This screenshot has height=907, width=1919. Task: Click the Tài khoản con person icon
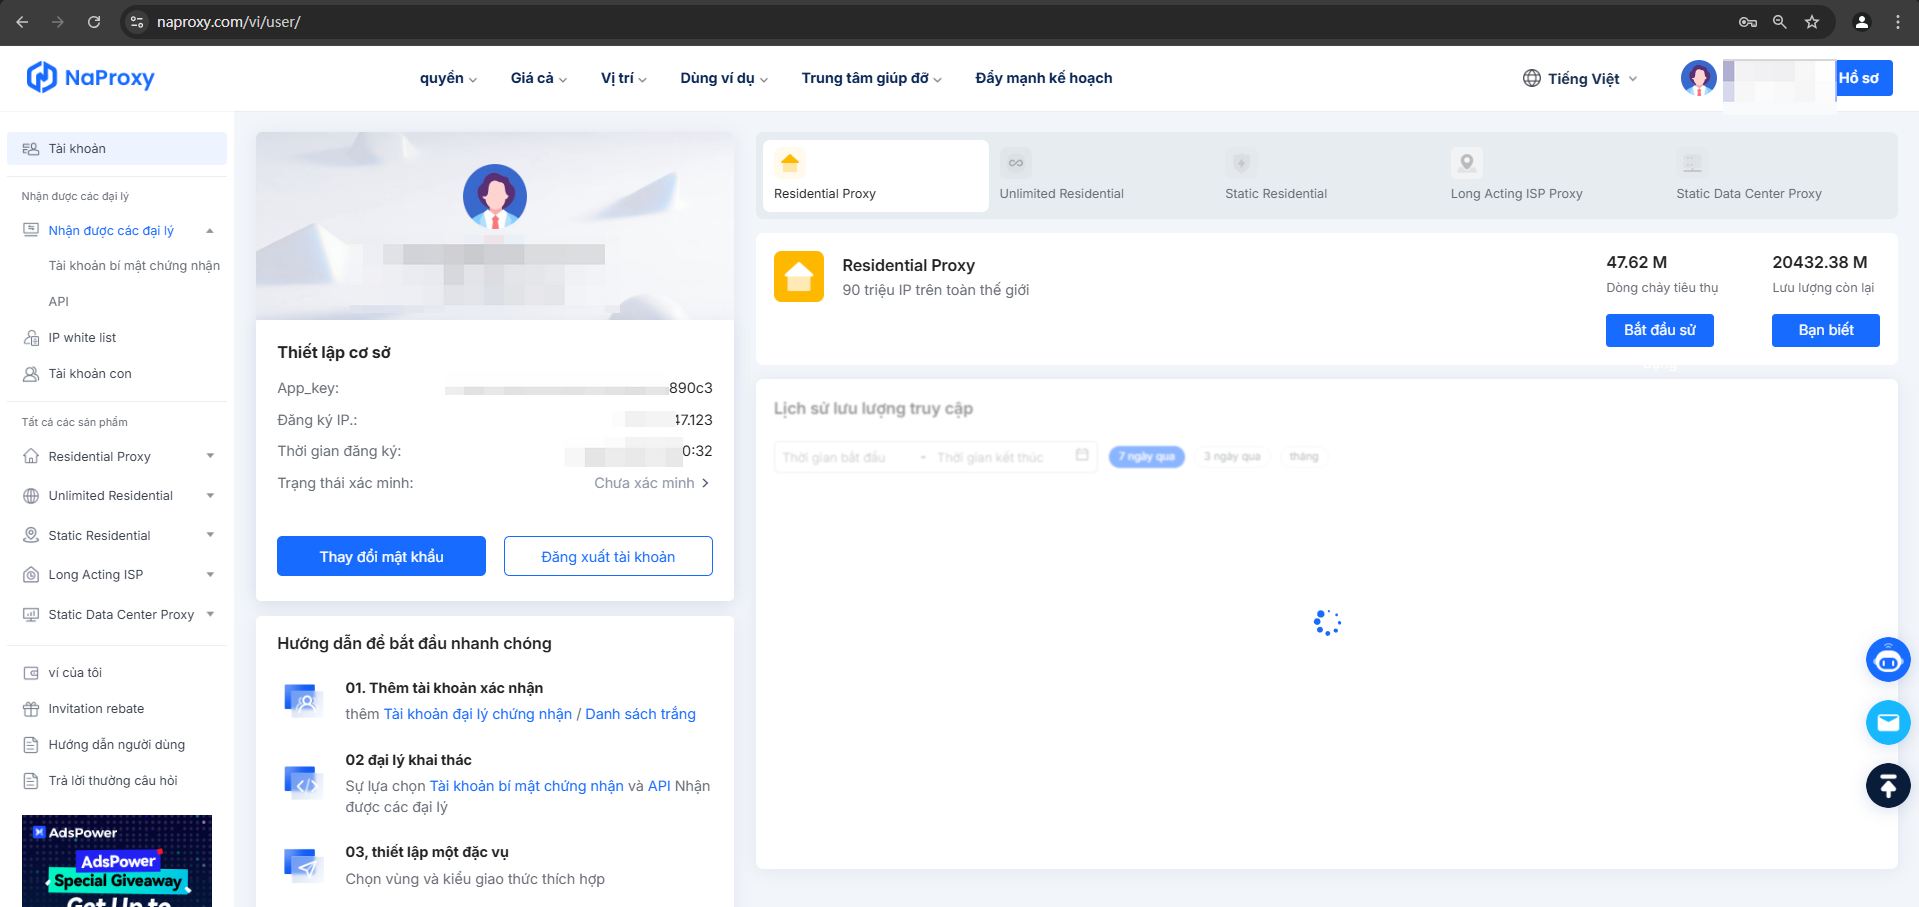pos(31,374)
